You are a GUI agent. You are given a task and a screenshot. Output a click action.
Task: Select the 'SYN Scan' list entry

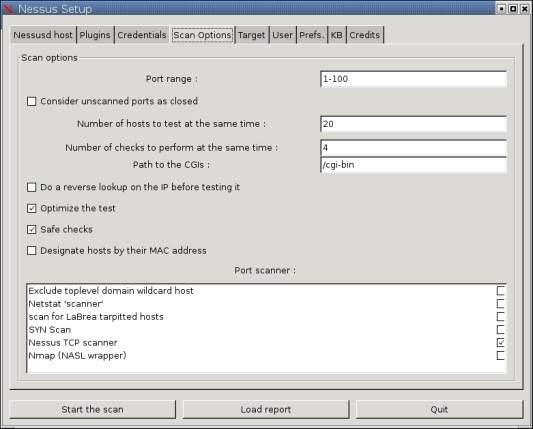[x=50, y=329]
